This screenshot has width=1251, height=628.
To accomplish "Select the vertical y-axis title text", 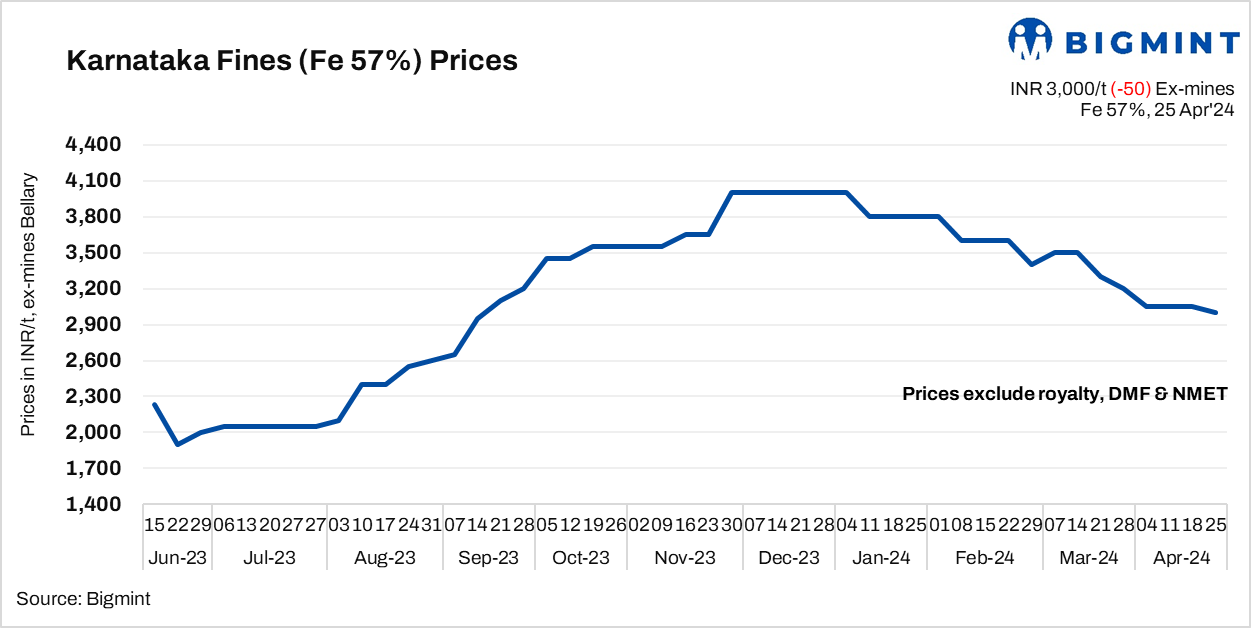I will pyautogui.click(x=29, y=305).
